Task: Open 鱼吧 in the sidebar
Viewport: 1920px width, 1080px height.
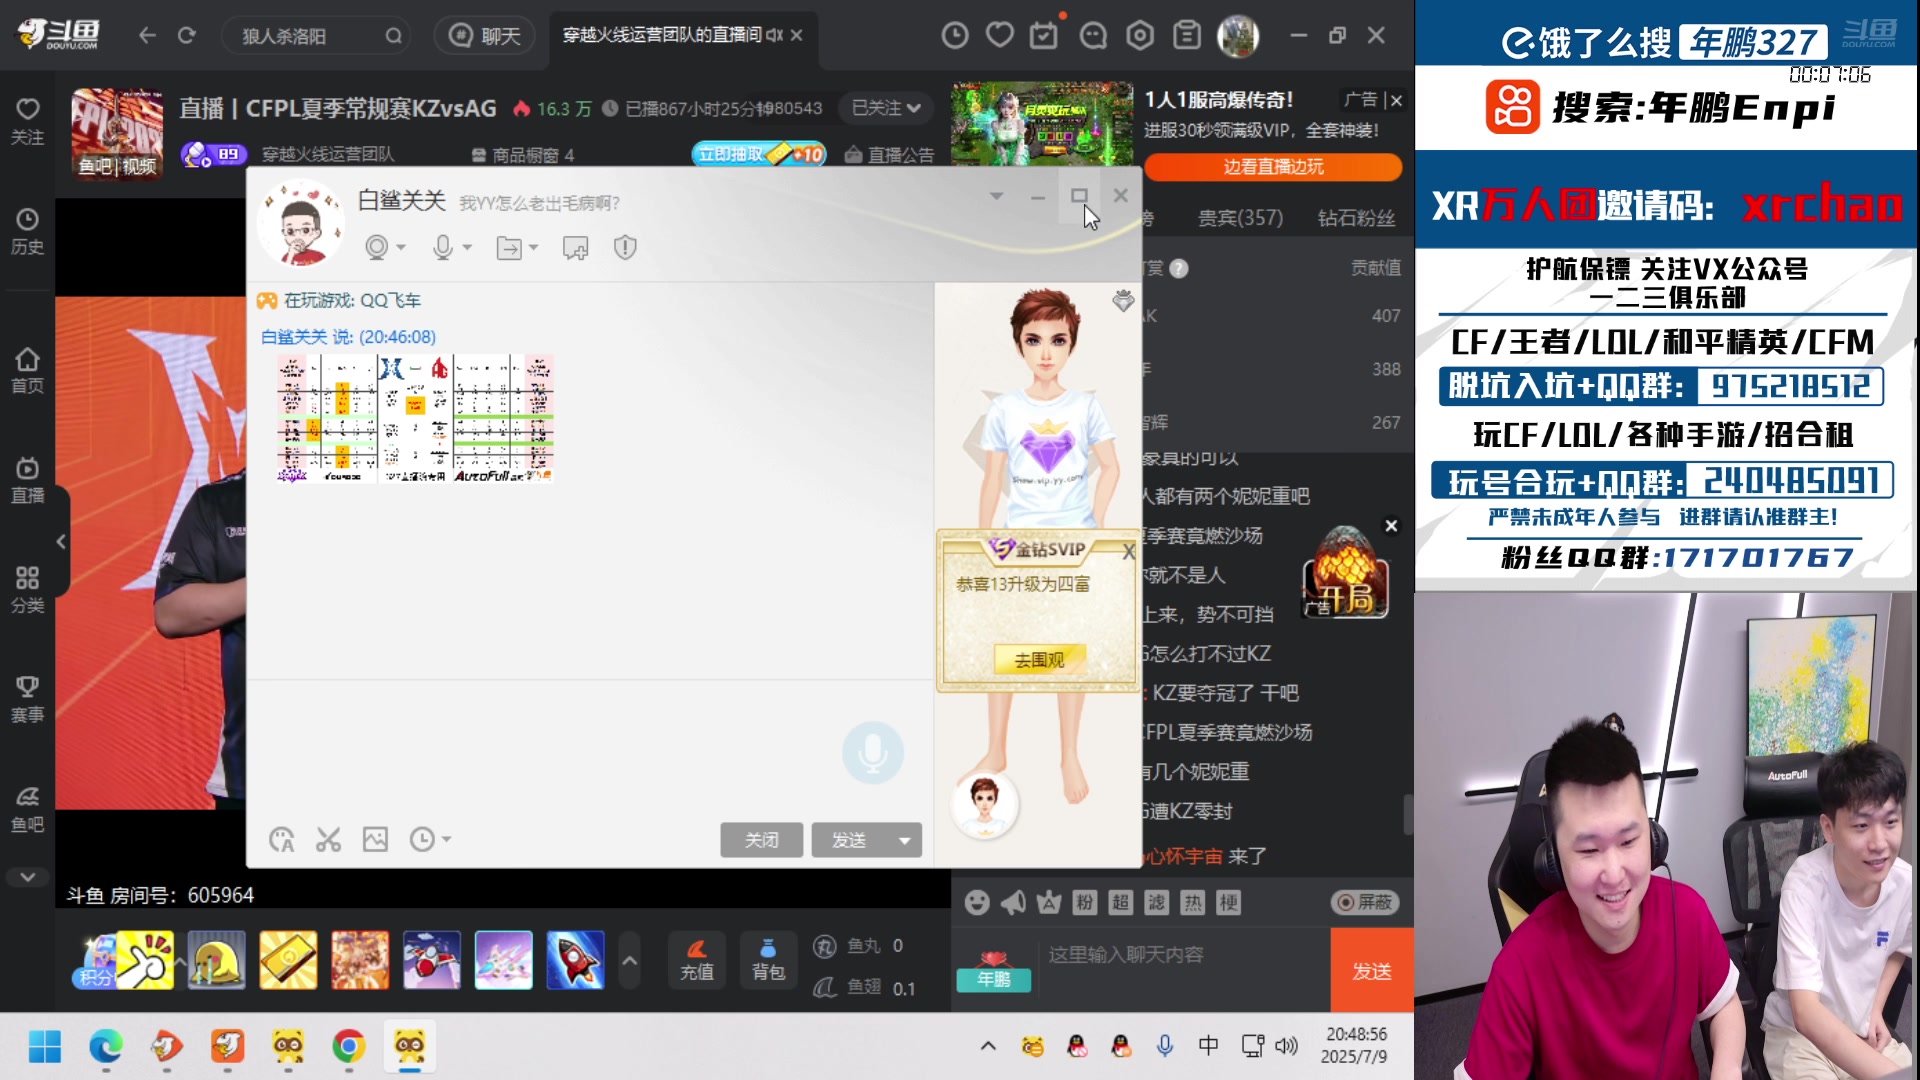Action: [27, 809]
